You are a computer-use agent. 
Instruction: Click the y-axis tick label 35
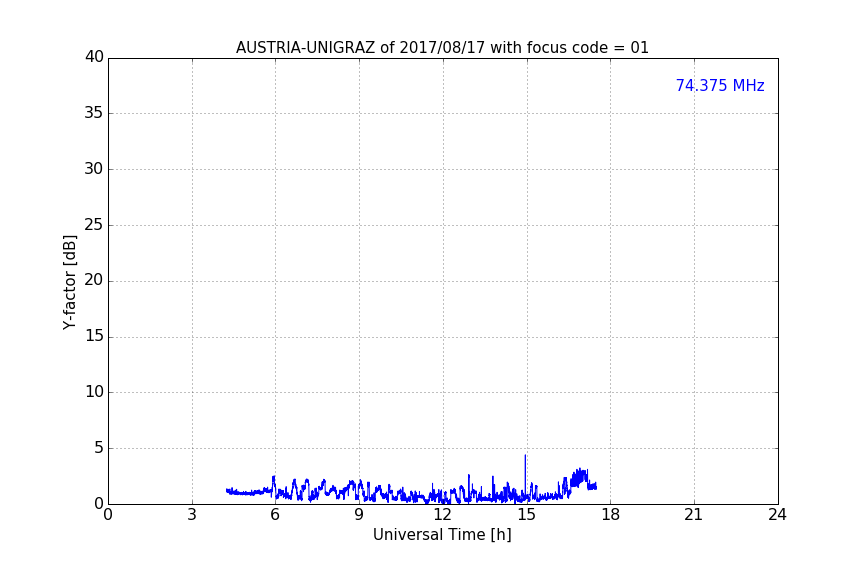tap(94, 113)
